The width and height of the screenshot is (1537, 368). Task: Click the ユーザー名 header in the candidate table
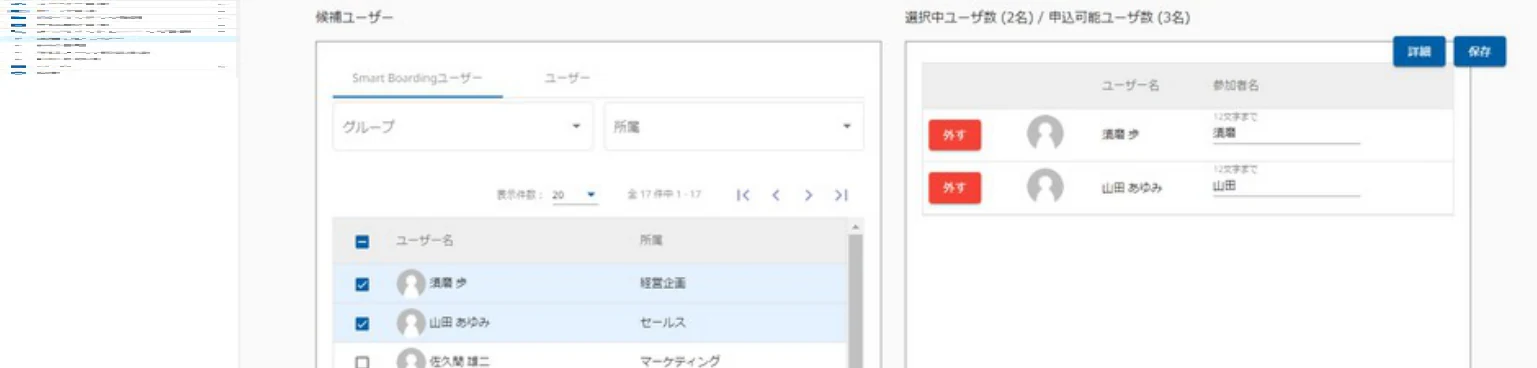click(x=425, y=241)
